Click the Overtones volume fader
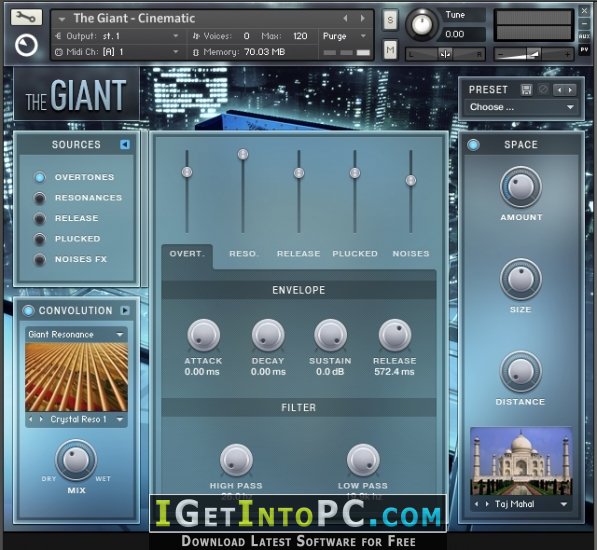 [x=187, y=172]
